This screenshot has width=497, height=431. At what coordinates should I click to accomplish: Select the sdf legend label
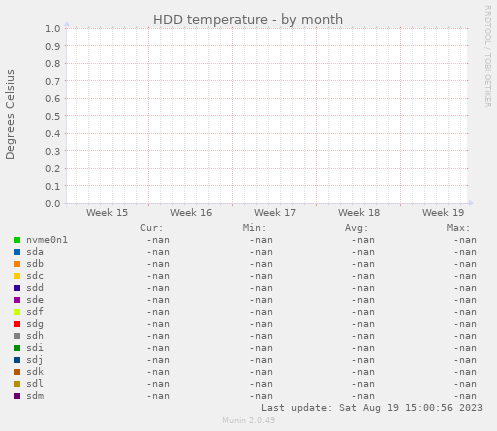click(x=35, y=312)
